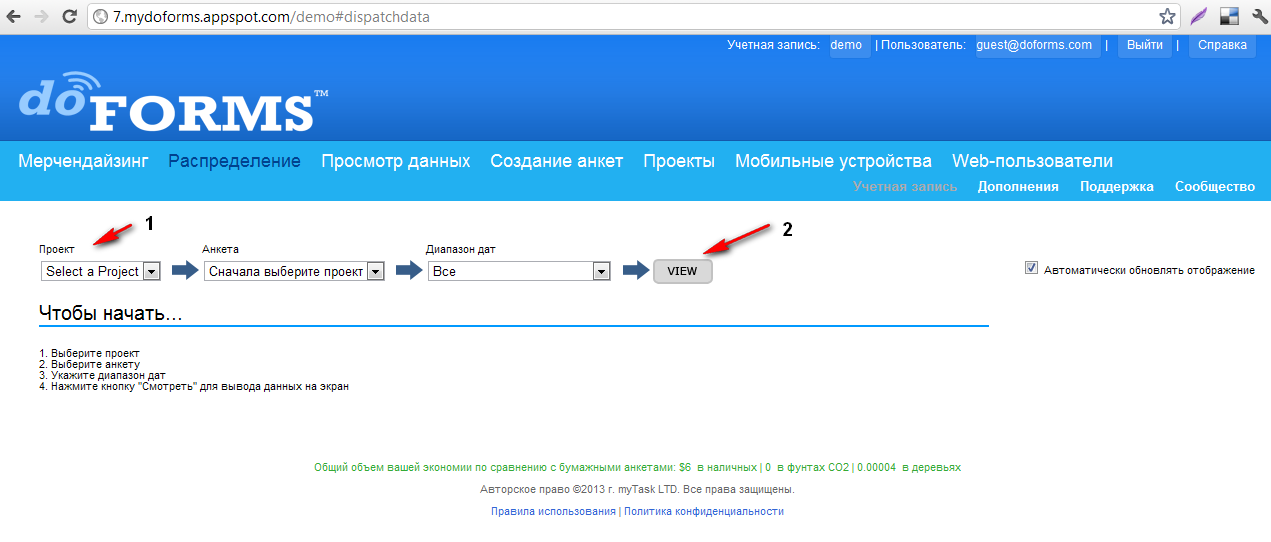Open the Политика конфиденциальности link
Image resolution: width=1271 pixels, height=542 pixels.
pos(703,511)
